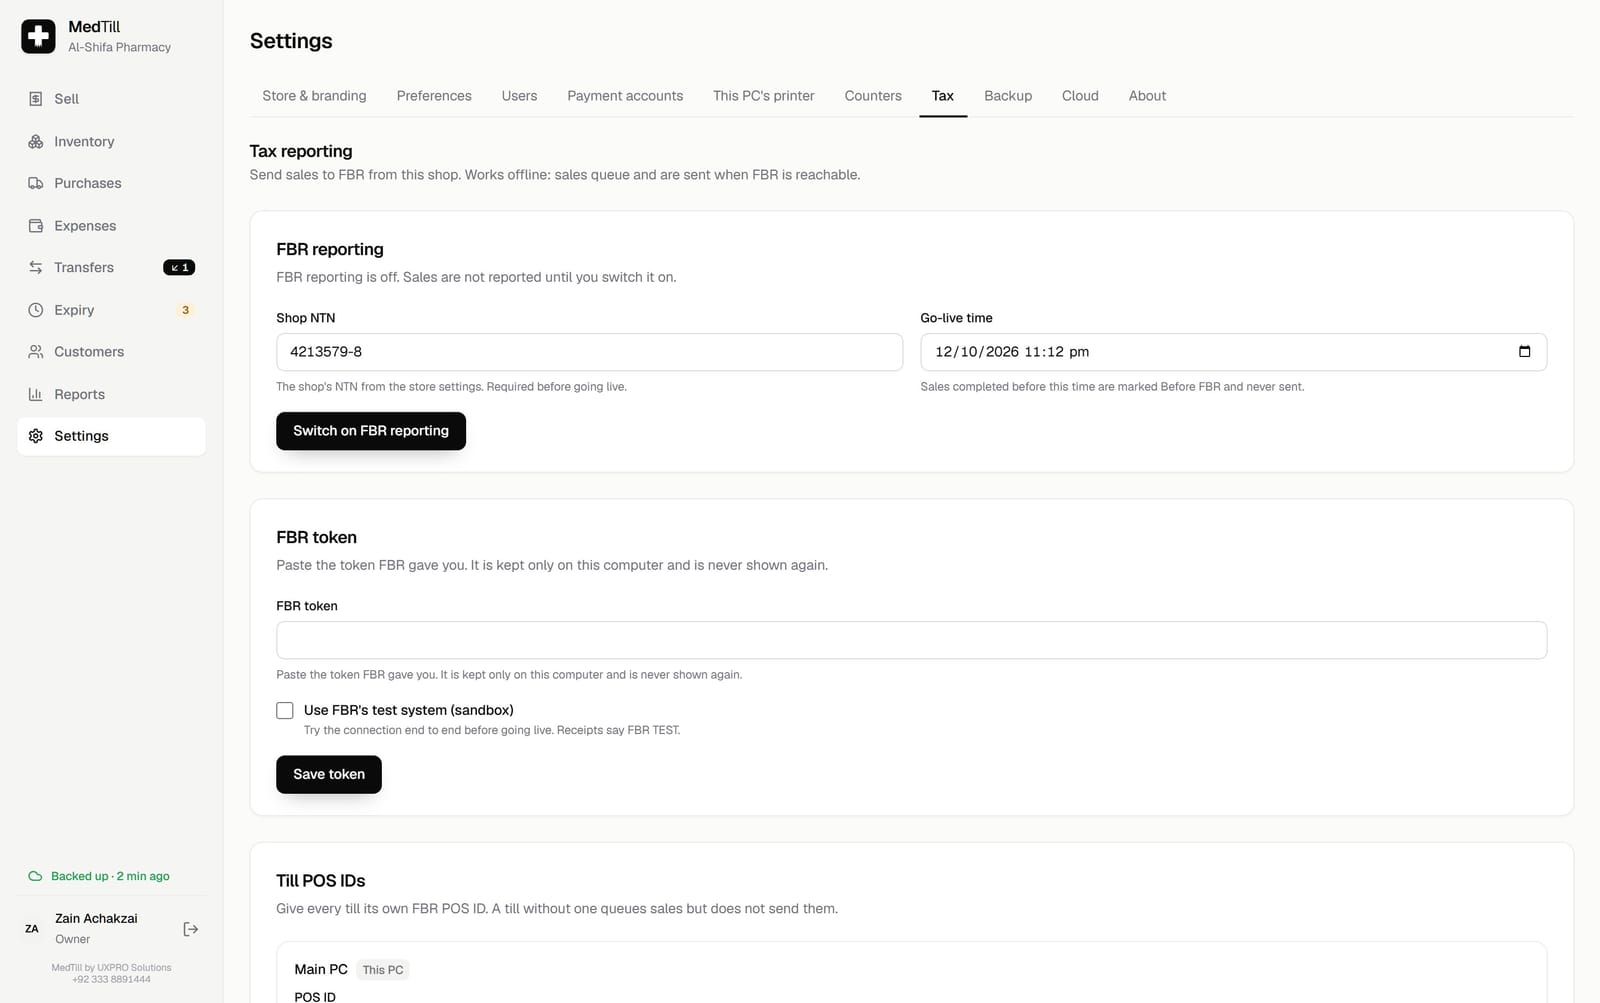
Task: Click the ZA user avatar
Action: tap(32, 929)
